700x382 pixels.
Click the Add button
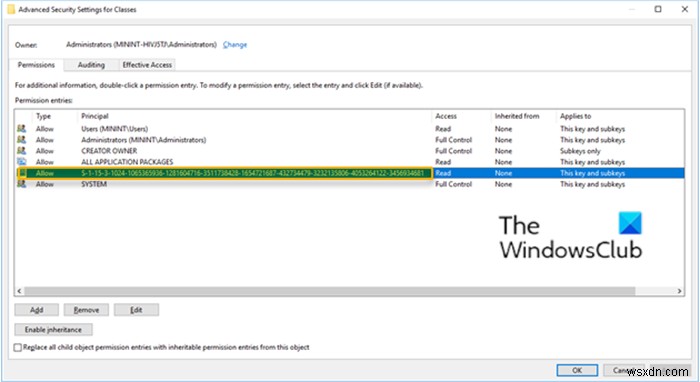[37, 310]
